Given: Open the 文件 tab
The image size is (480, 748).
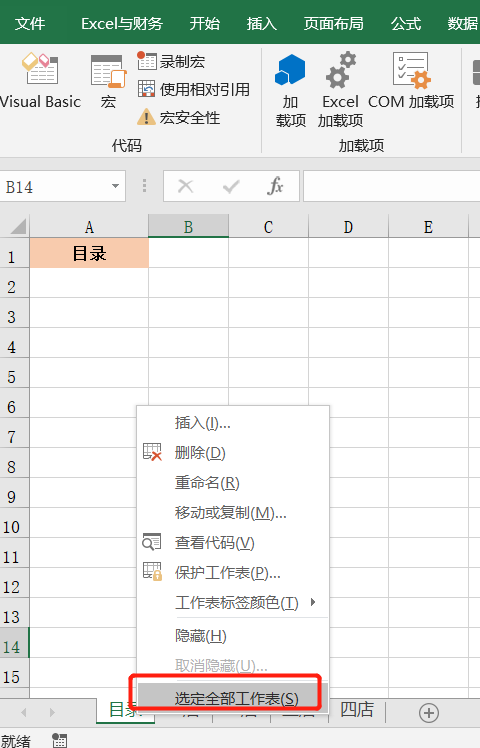Looking at the screenshot, I should (x=30, y=23).
